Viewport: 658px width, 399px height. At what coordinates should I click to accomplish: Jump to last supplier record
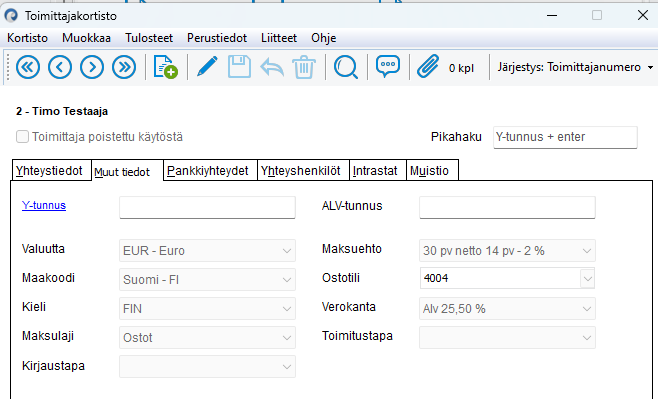pyautogui.click(x=124, y=67)
